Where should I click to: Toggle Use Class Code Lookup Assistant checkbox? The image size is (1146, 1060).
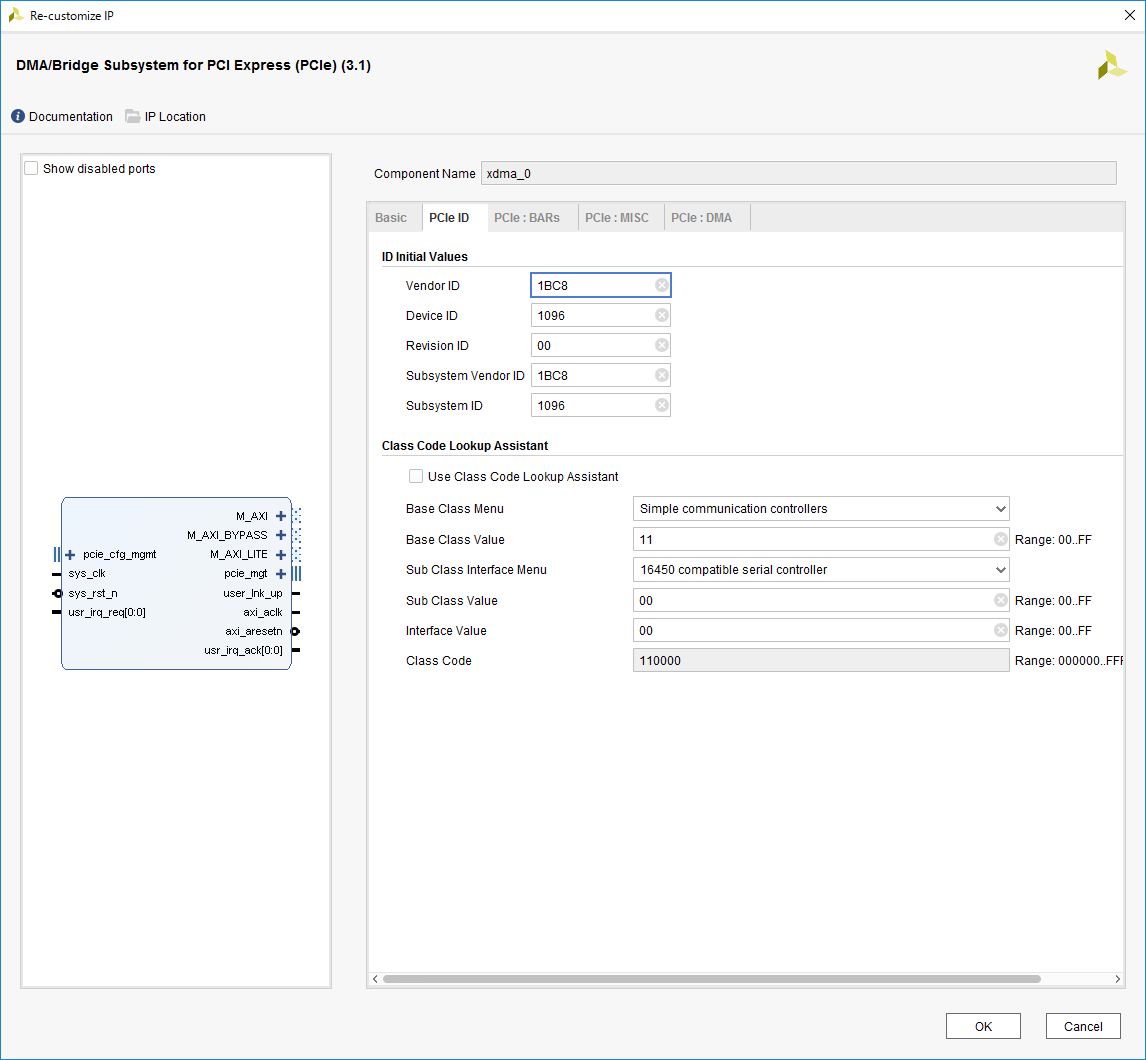click(x=416, y=477)
